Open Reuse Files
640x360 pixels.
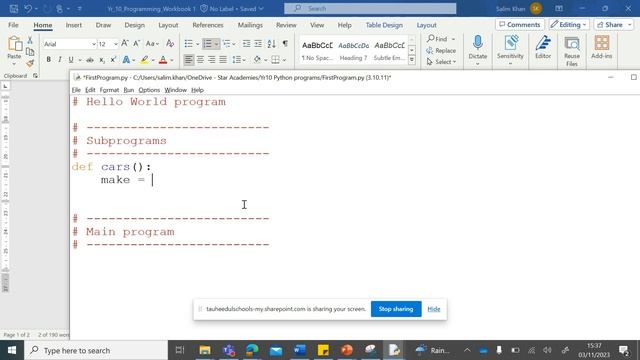click(x=572, y=51)
